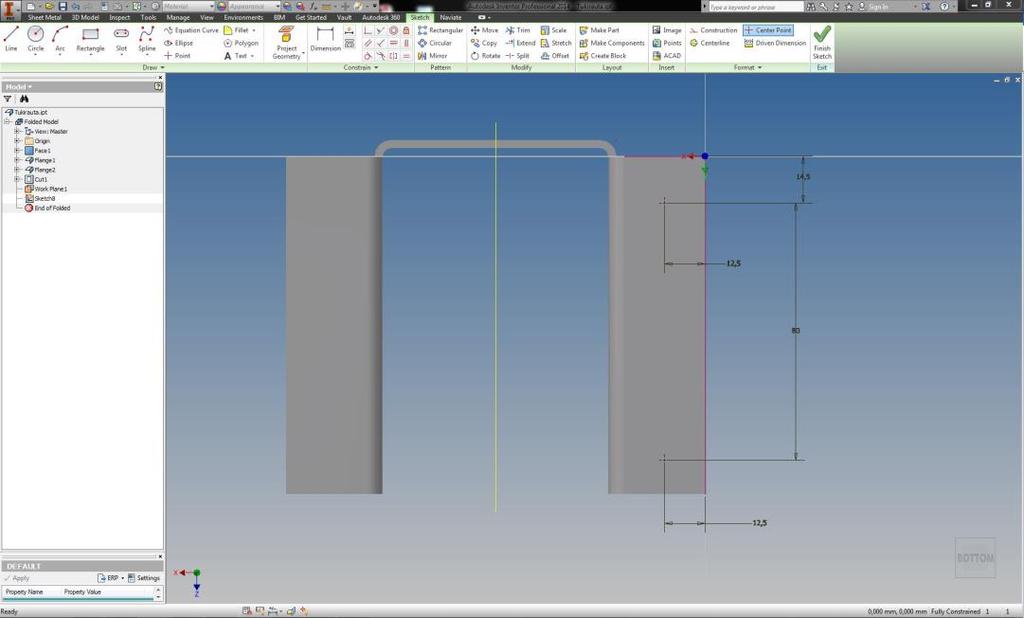
Task: Select the Circle sketch tool
Action: pos(35,39)
